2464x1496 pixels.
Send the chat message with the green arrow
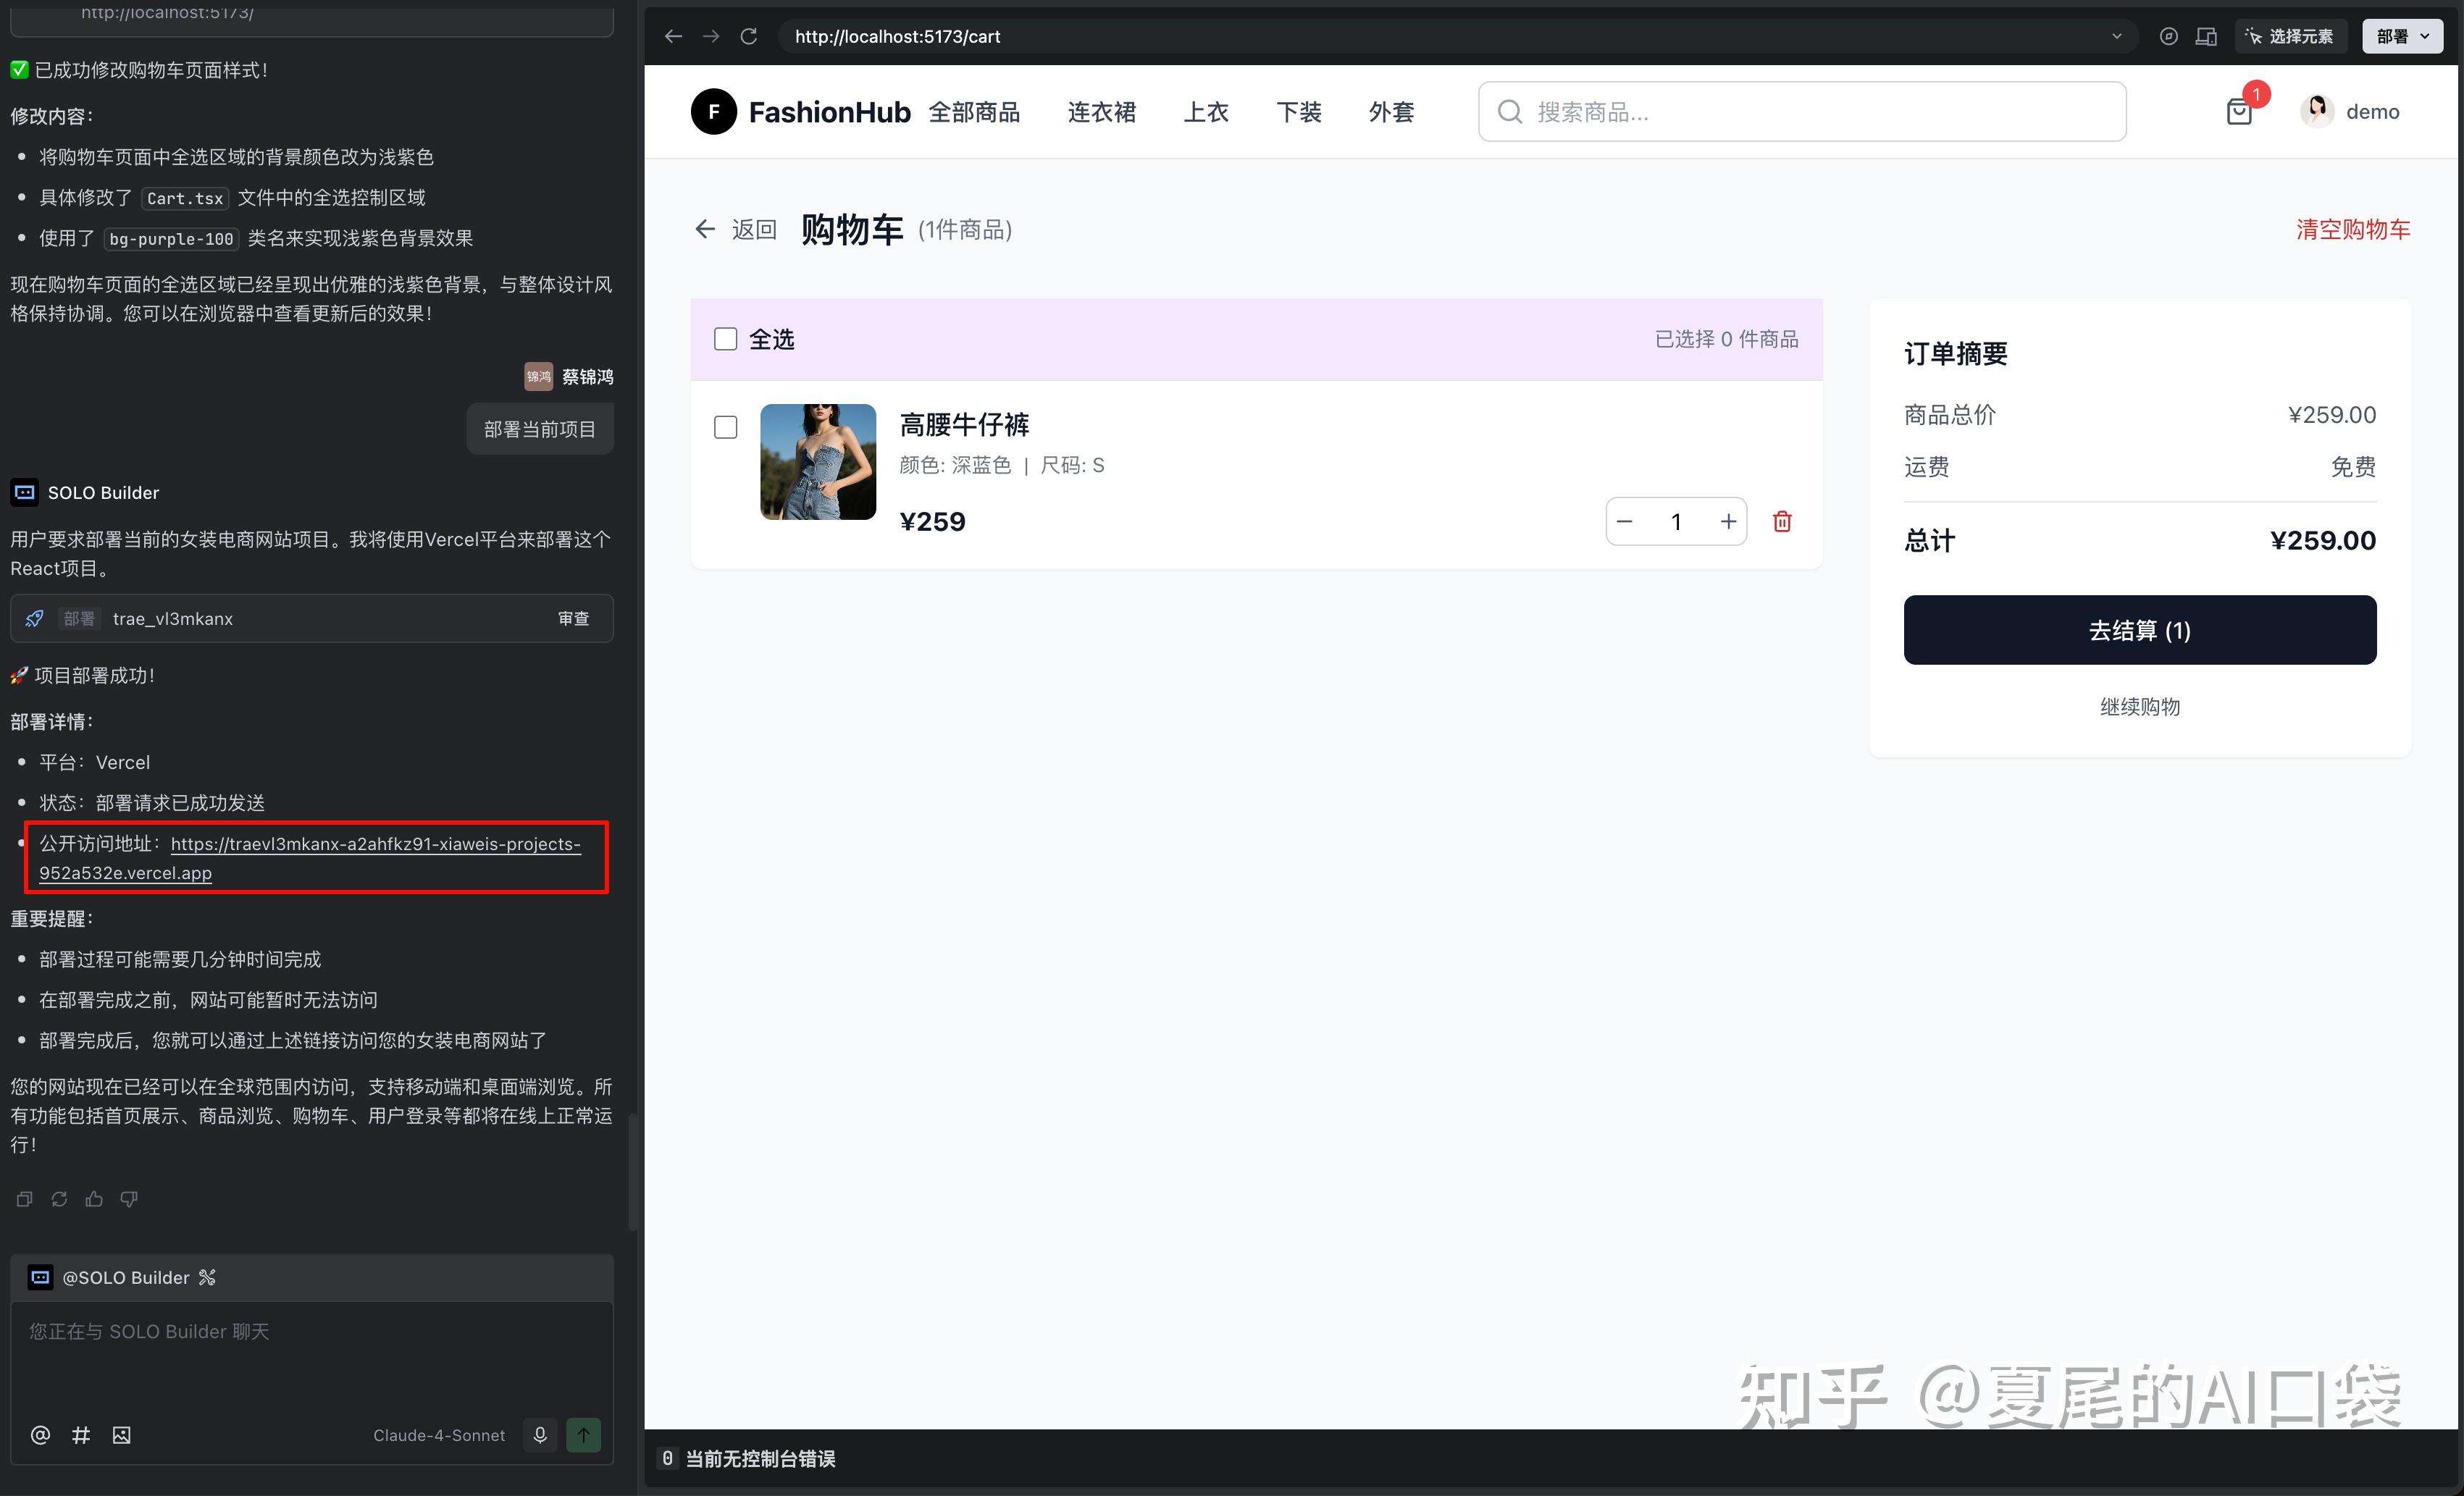click(583, 1434)
